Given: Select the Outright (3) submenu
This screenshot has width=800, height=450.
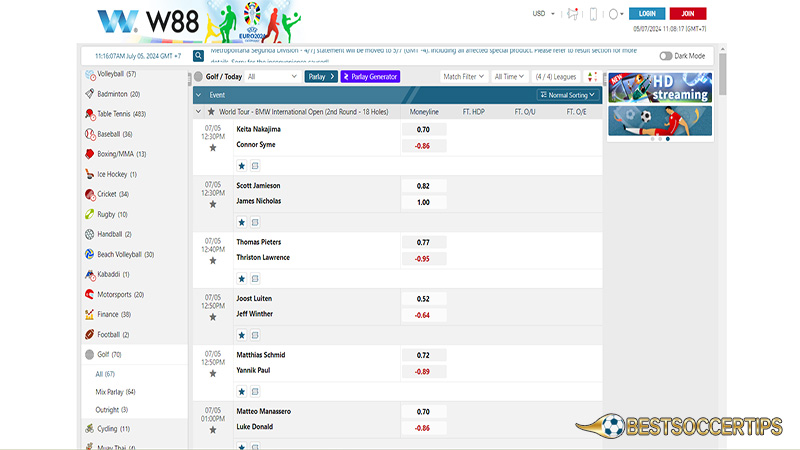Looking at the screenshot, I should click(x=112, y=410).
